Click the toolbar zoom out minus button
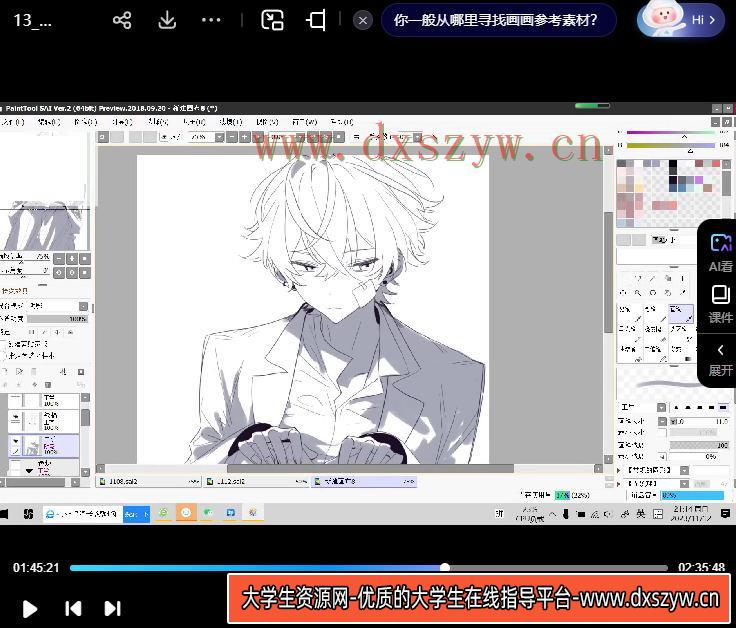Screen dimensions: 736x628 pos(232,137)
